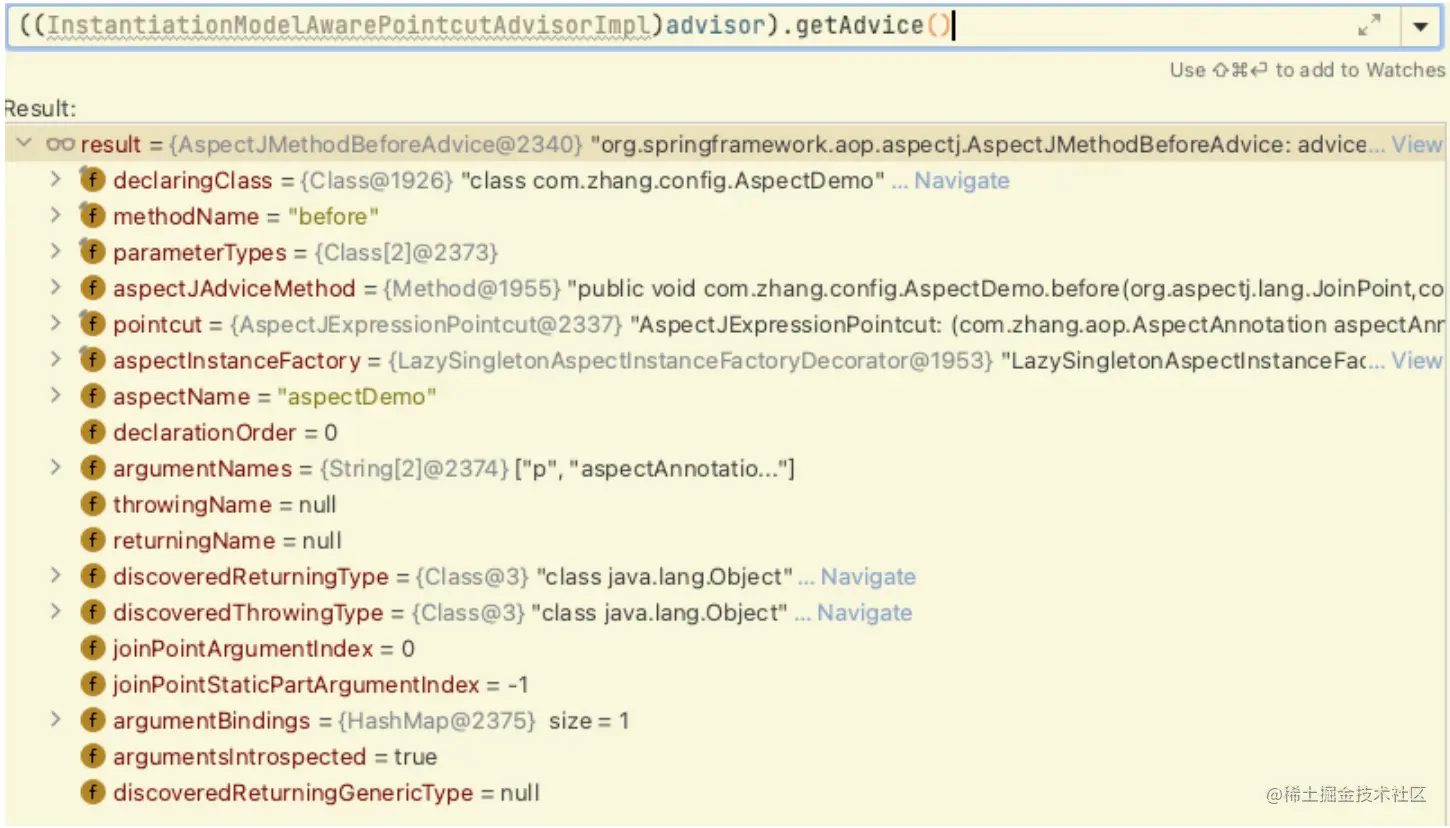Click the field icon beside declaringClass
This screenshot has height=828, width=1450.
pyautogui.click(x=92, y=181)
